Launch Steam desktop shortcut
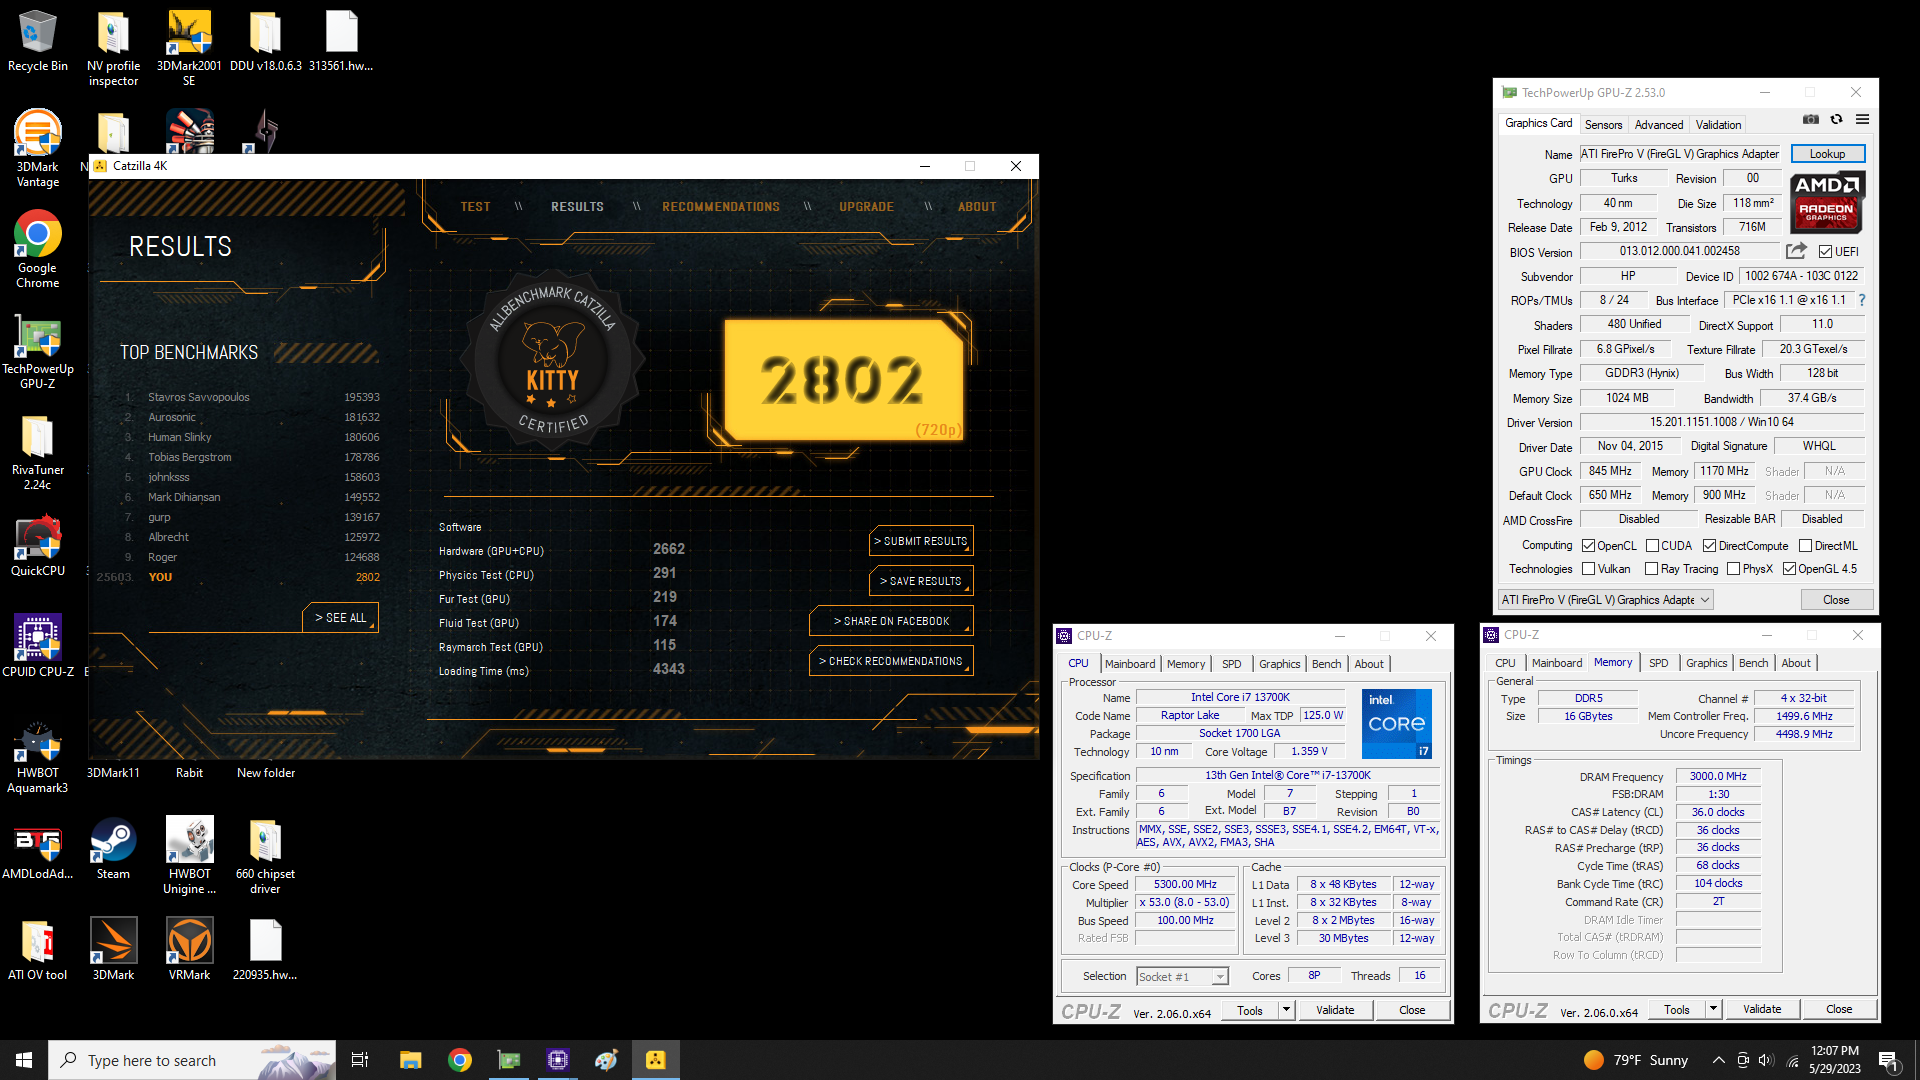Screen dimensions: 1920x1080 point(113,850)
